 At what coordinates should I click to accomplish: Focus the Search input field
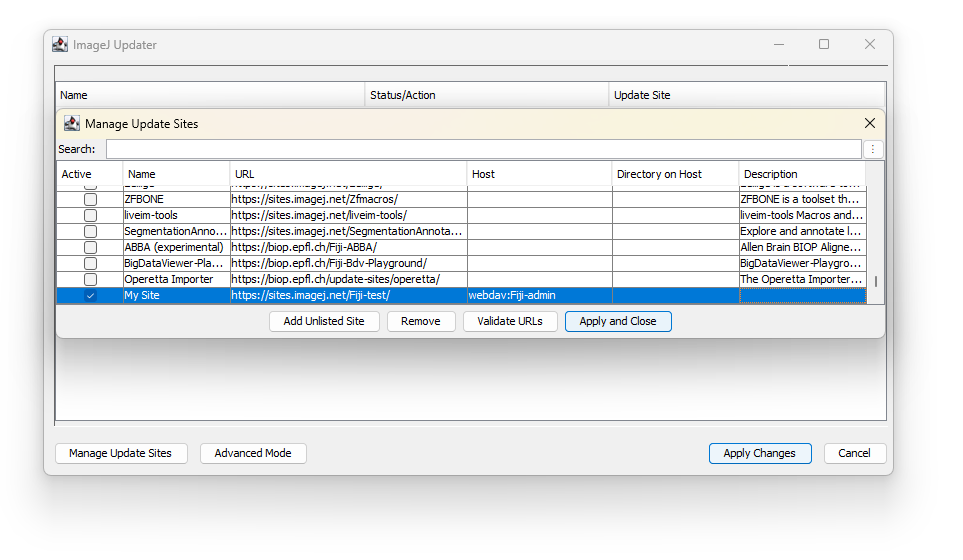coord(484,149)
